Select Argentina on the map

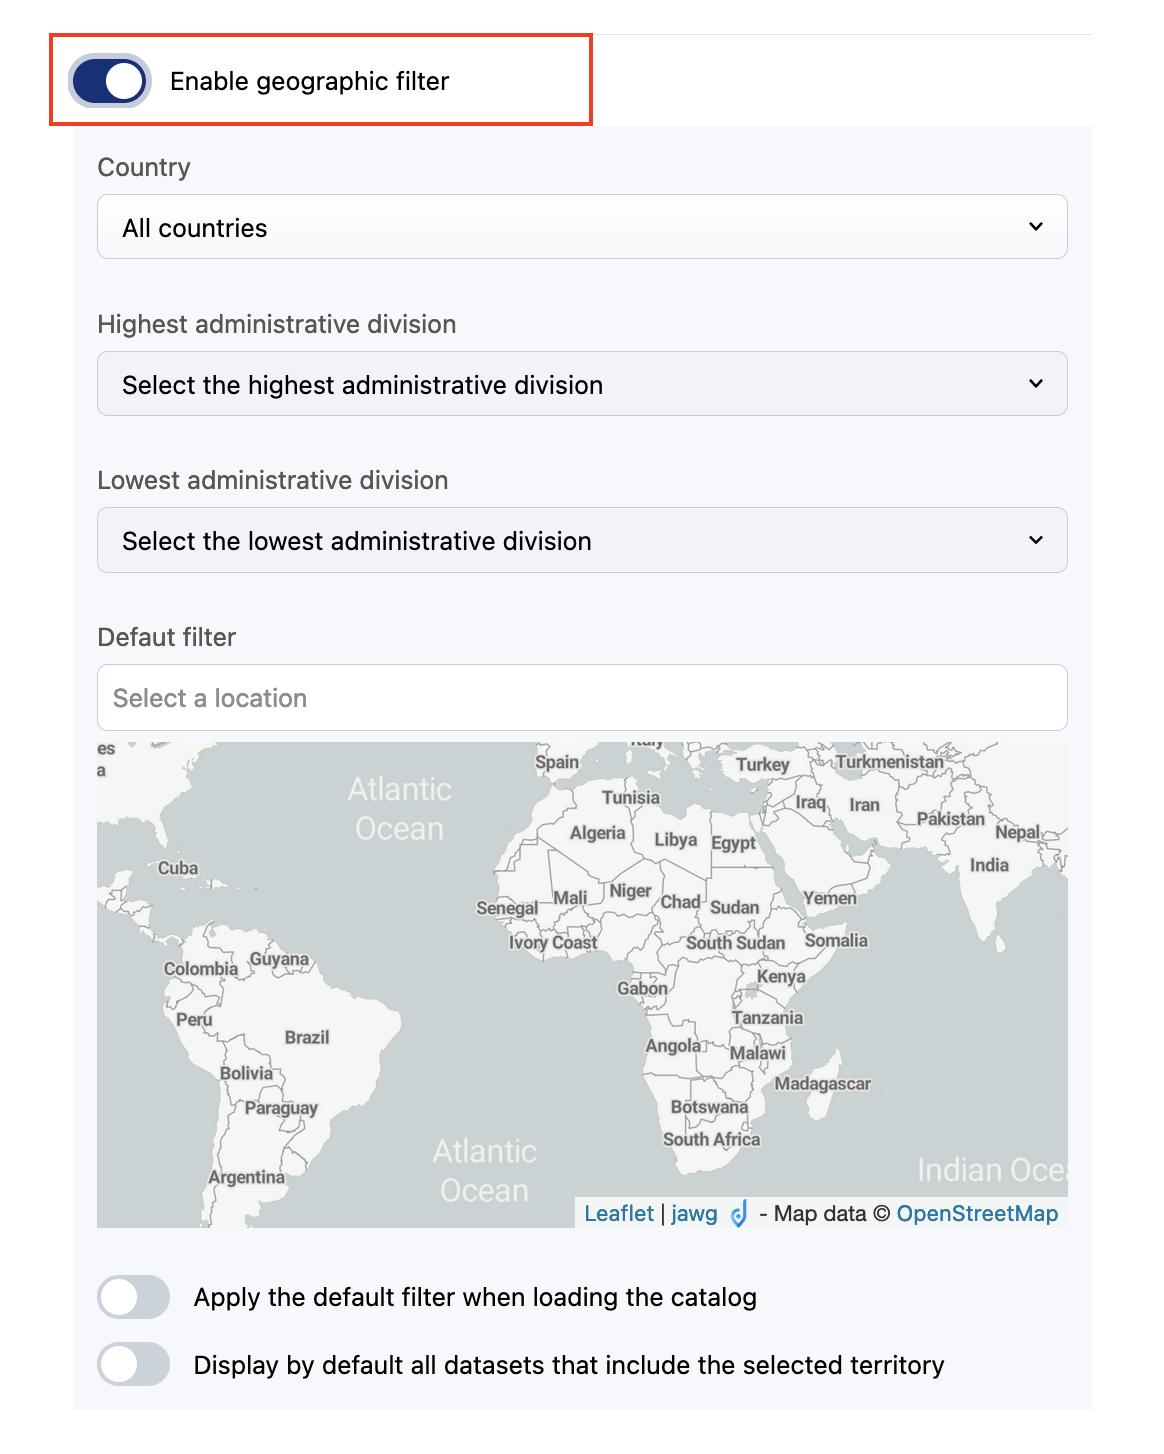pos(246,1178)
